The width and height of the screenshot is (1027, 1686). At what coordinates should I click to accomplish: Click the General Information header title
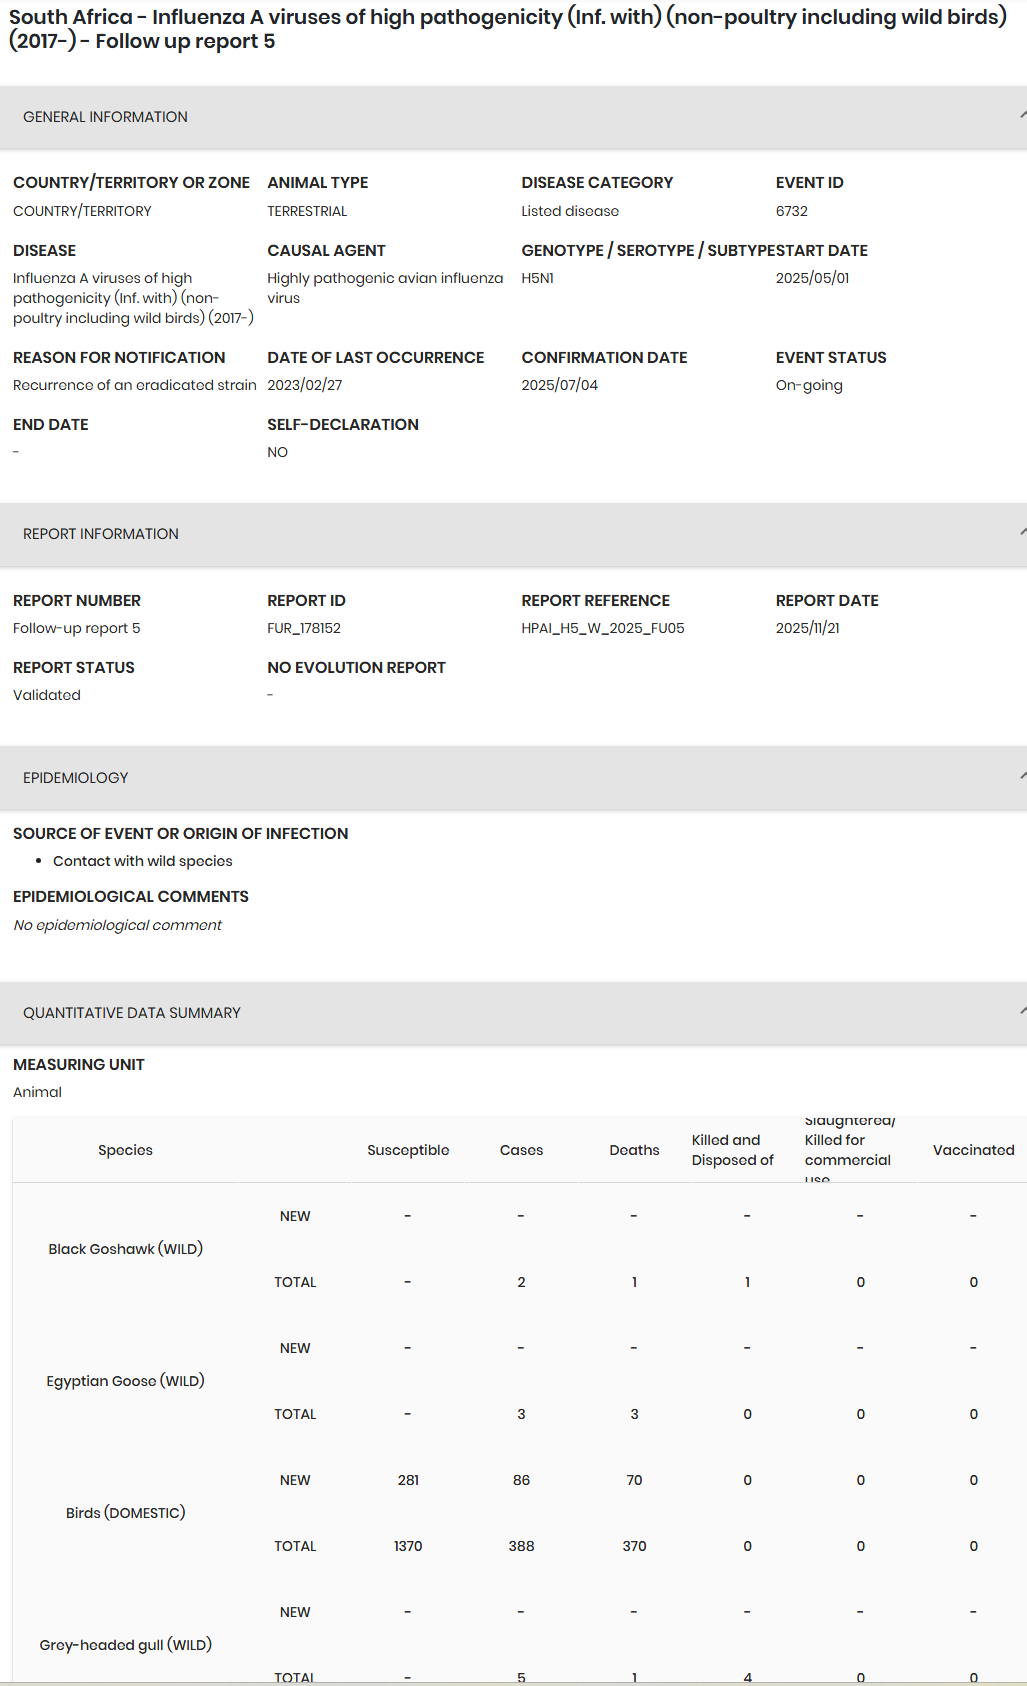pyautogui.click(x=105, y=117)
